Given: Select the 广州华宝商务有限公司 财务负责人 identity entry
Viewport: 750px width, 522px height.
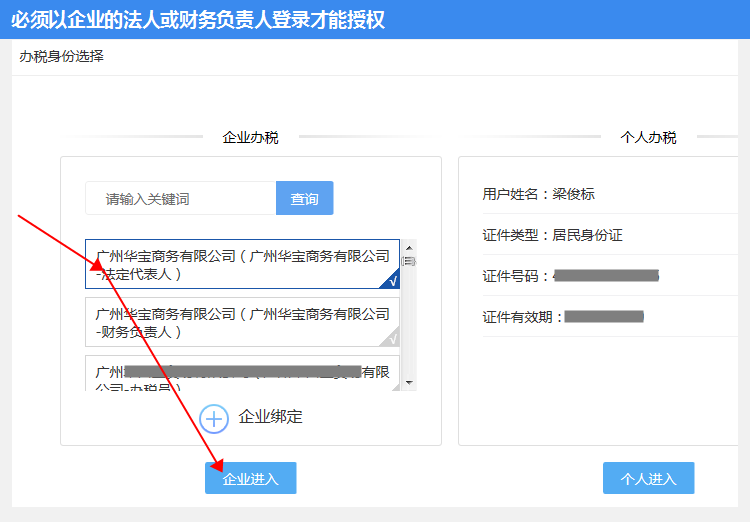Looking at the screenshot, I should (x=242, y=322).
